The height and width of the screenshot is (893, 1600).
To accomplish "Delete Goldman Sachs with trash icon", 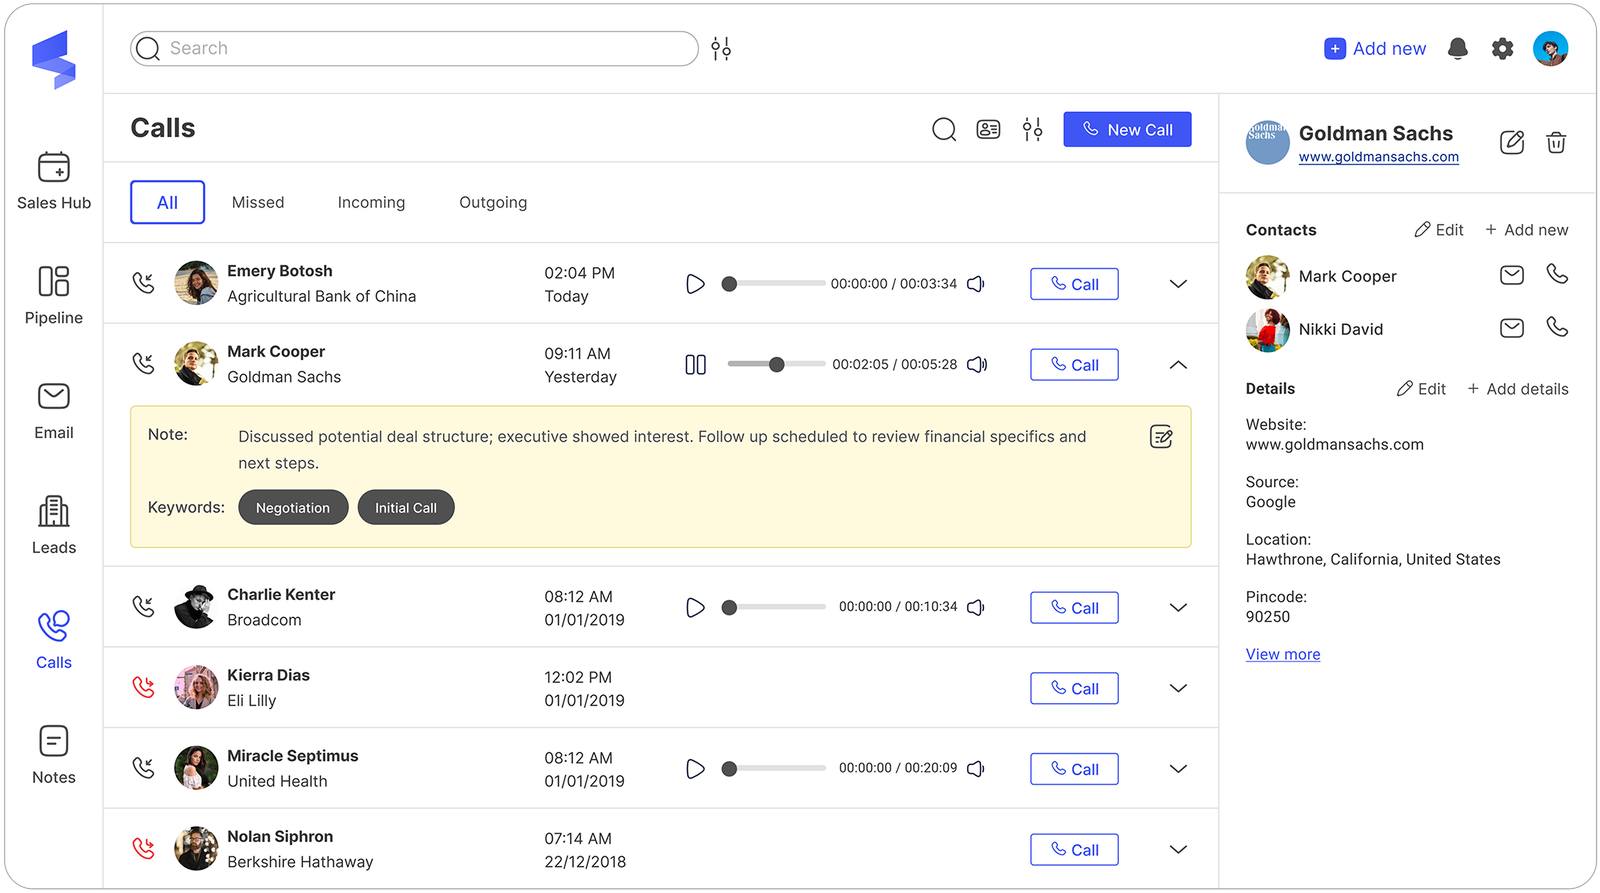I will [x=1556, y=143].
